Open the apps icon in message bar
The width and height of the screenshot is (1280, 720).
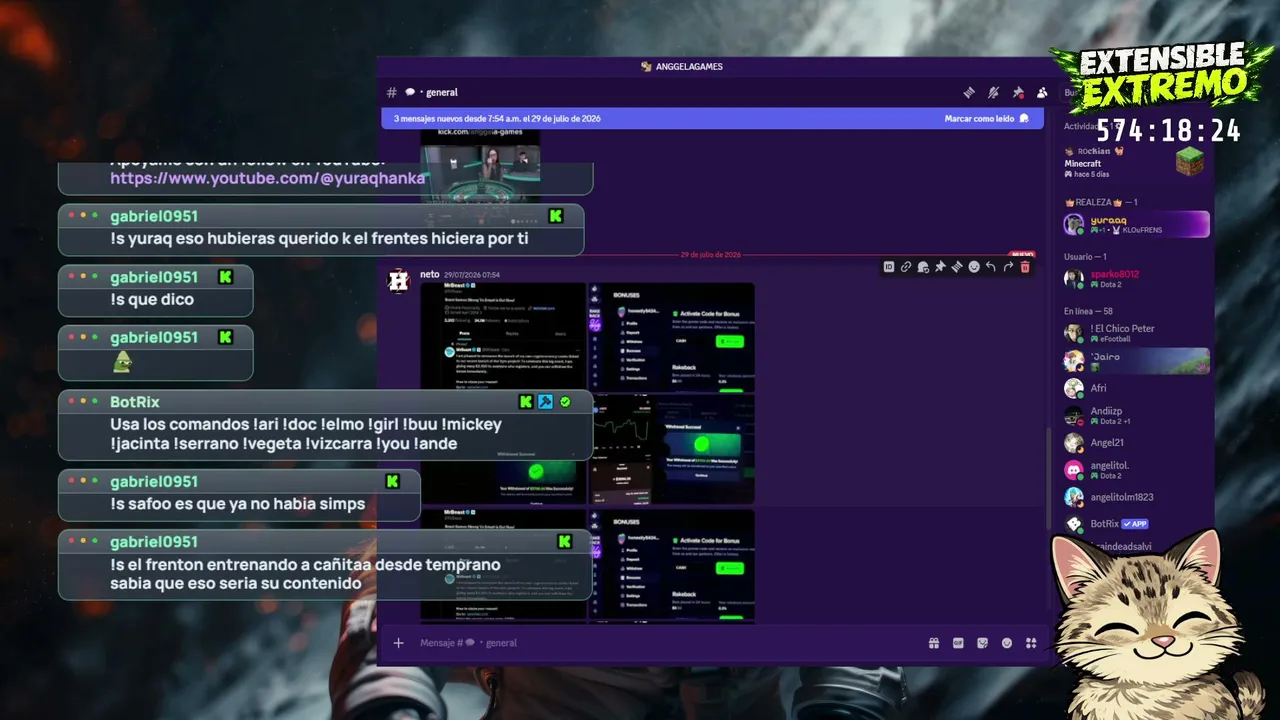(x=1031, y=643)
